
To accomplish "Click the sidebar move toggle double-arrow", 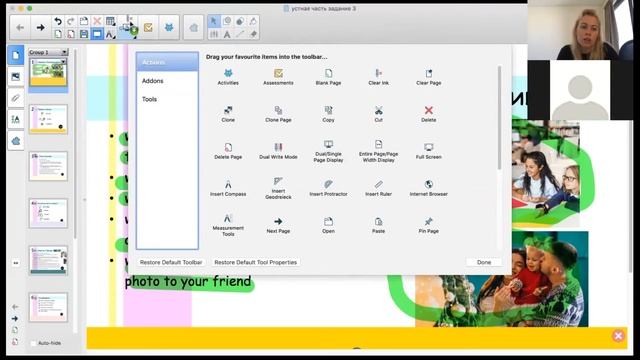I will 16,263.
